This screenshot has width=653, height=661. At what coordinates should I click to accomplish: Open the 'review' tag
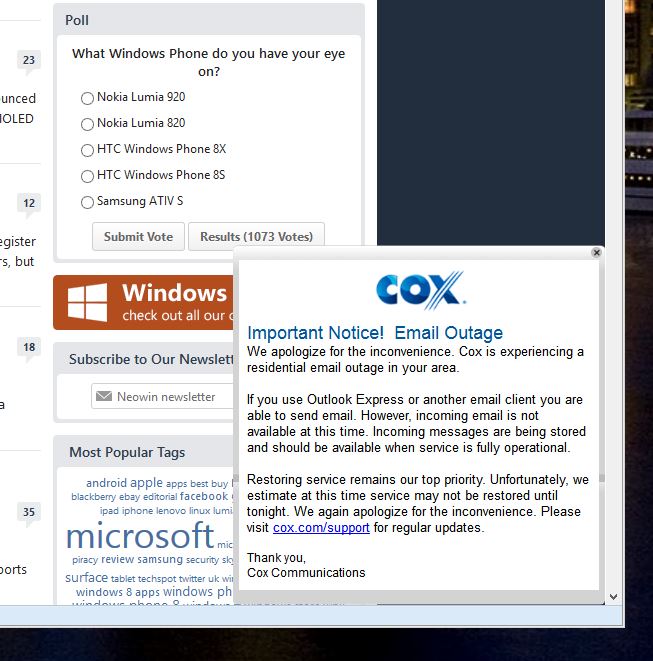[118, 559]
